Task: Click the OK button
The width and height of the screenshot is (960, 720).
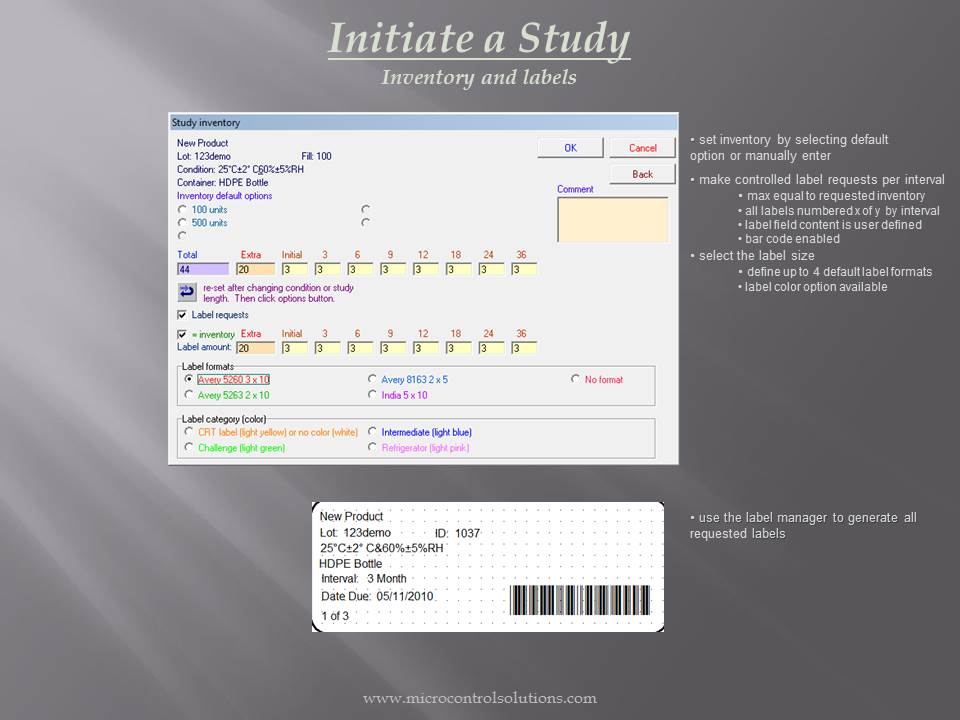Action: (569, 147)
